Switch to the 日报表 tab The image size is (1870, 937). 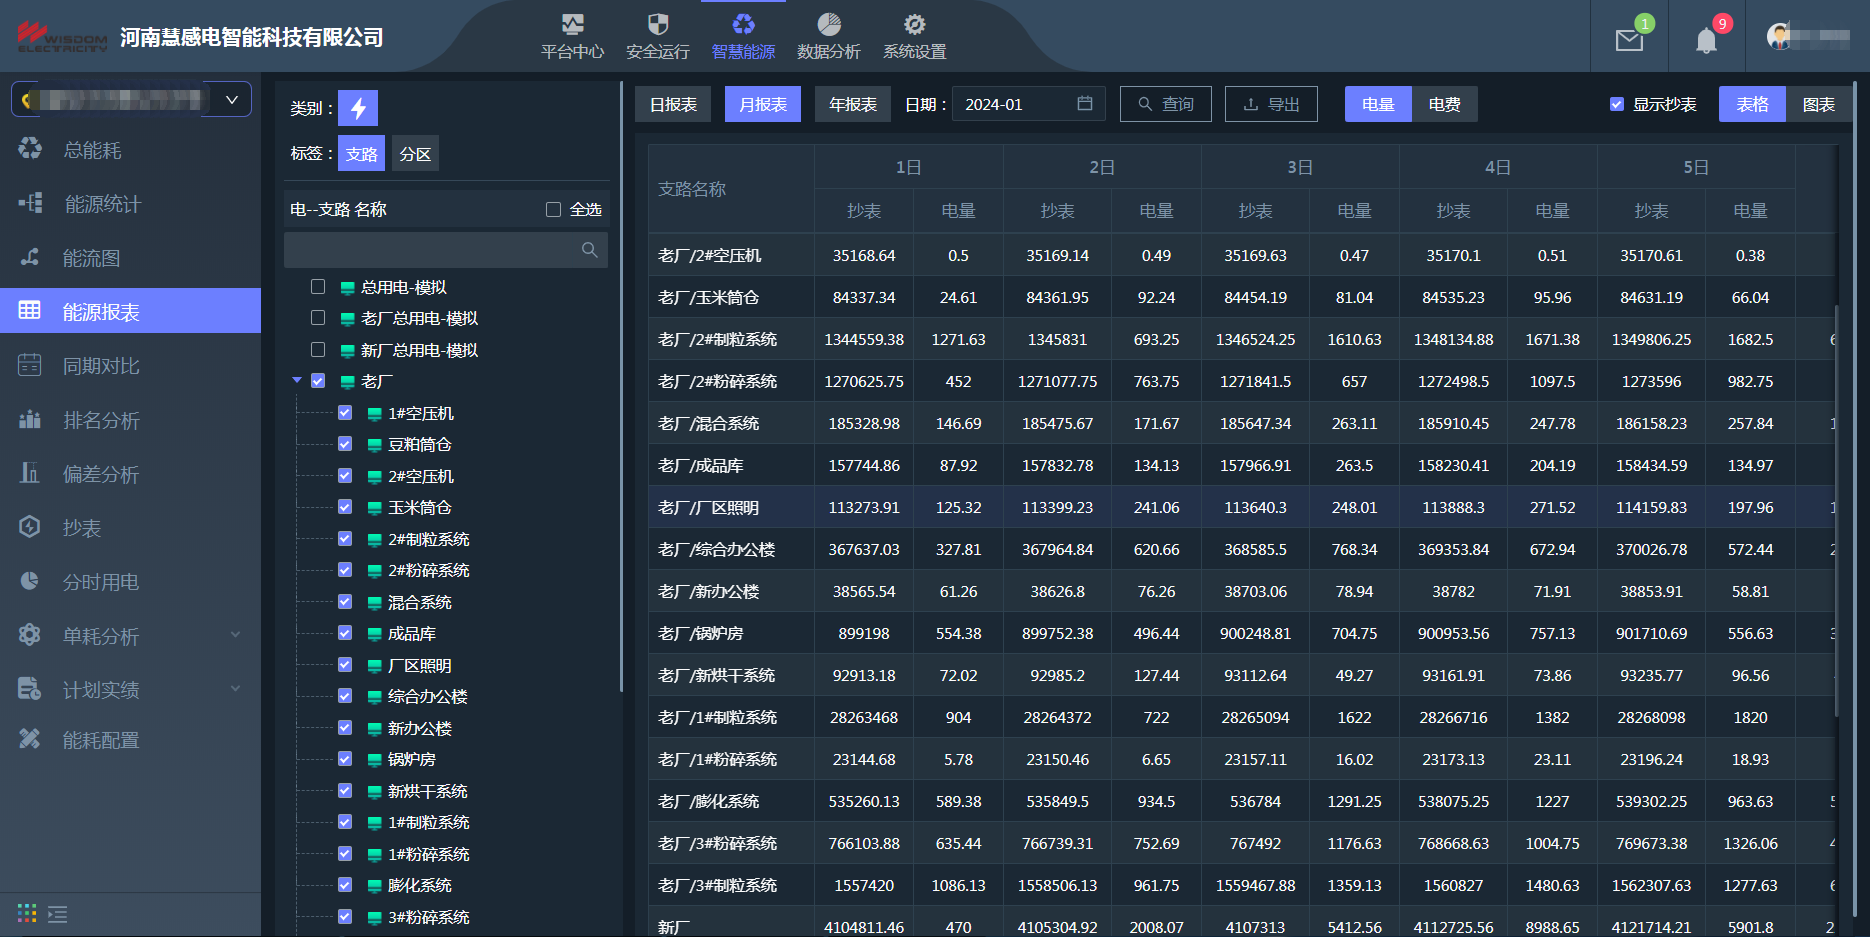click(673, 104)
